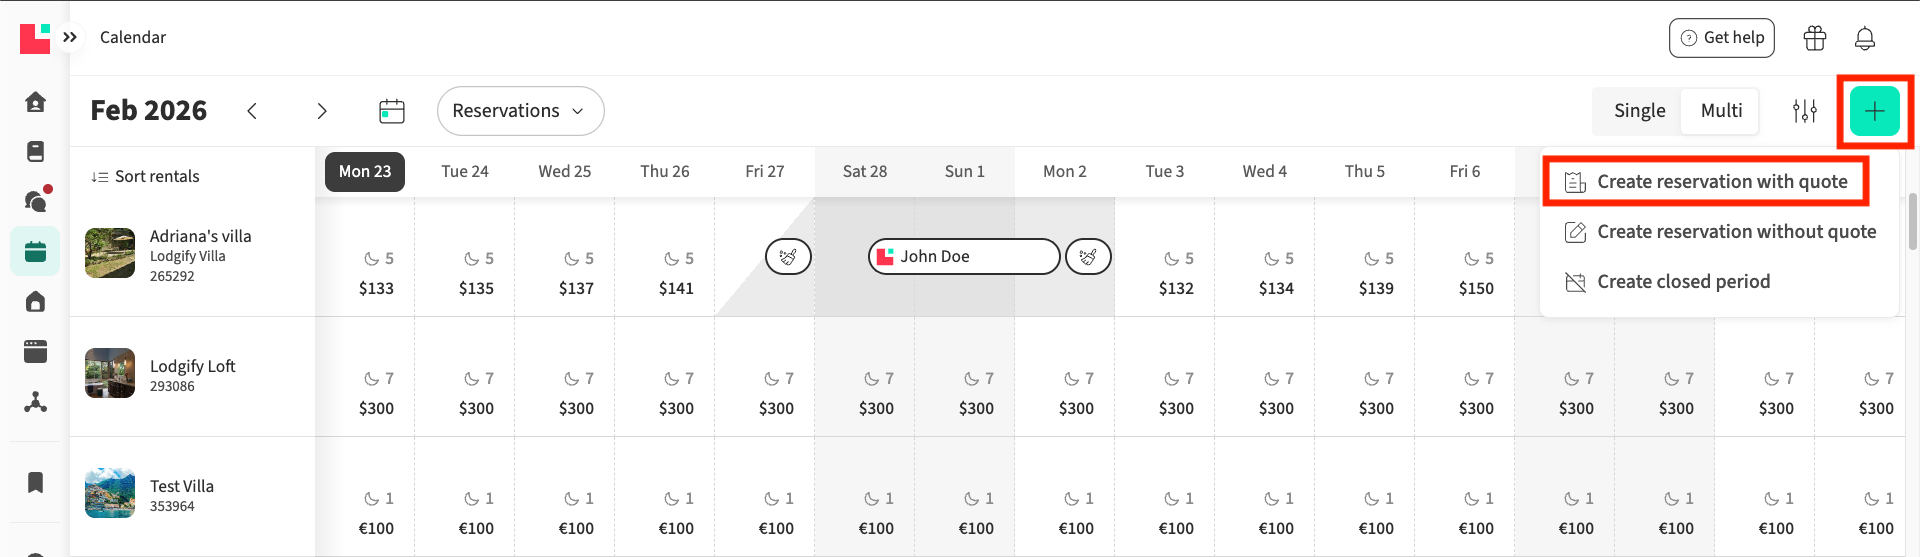Open the calendar filter sliders icon
Screen dimensions: 1920x557
pyautogui.click(x=1804, y=111)
